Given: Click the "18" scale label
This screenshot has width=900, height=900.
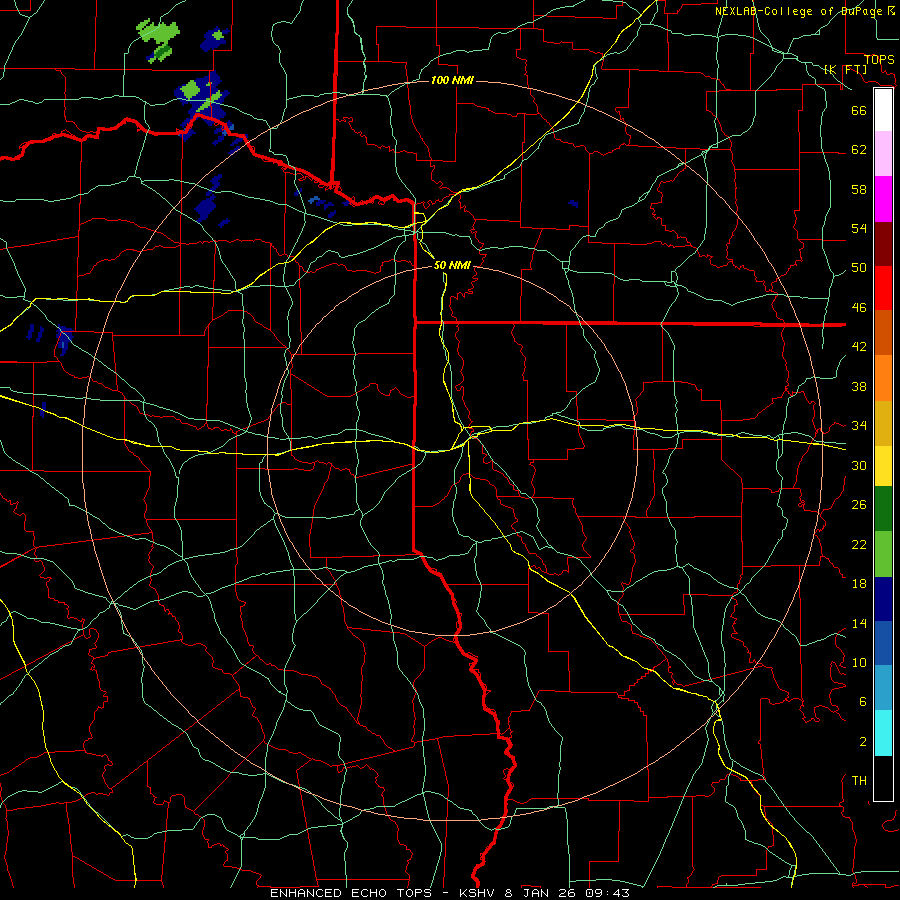Looking at the screenshot, I should (859, 584).
